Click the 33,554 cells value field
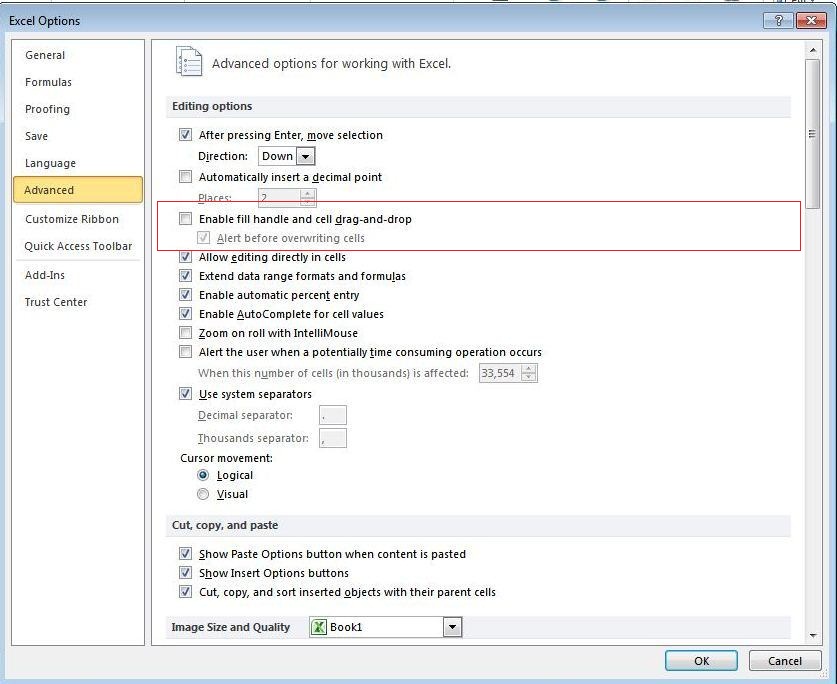The height and width of the screenshot is (684, 837). (x=500, y=373)
